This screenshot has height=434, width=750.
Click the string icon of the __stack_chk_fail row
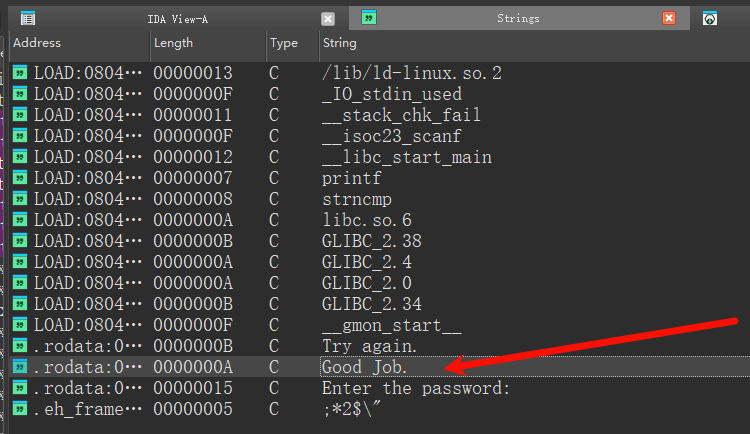pos(20,115)
